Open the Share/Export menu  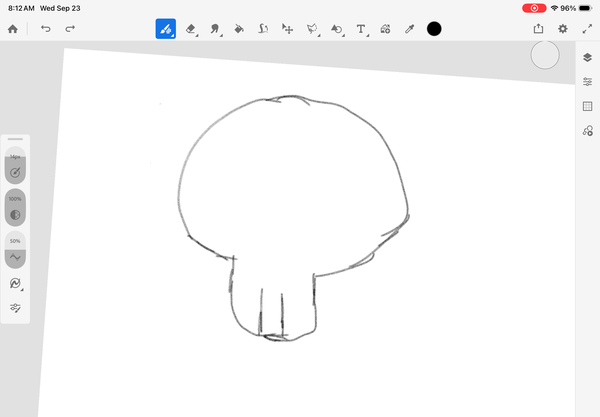click(538, 29)
